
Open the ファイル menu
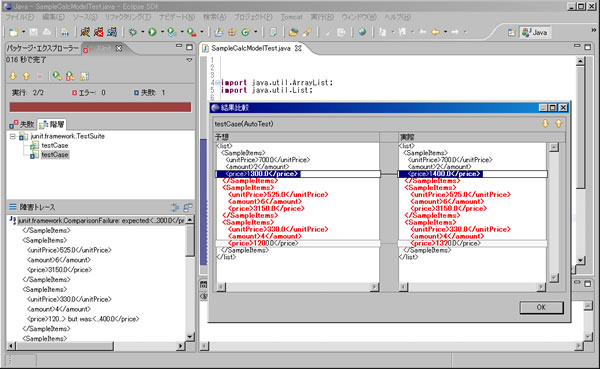point(20,17)
